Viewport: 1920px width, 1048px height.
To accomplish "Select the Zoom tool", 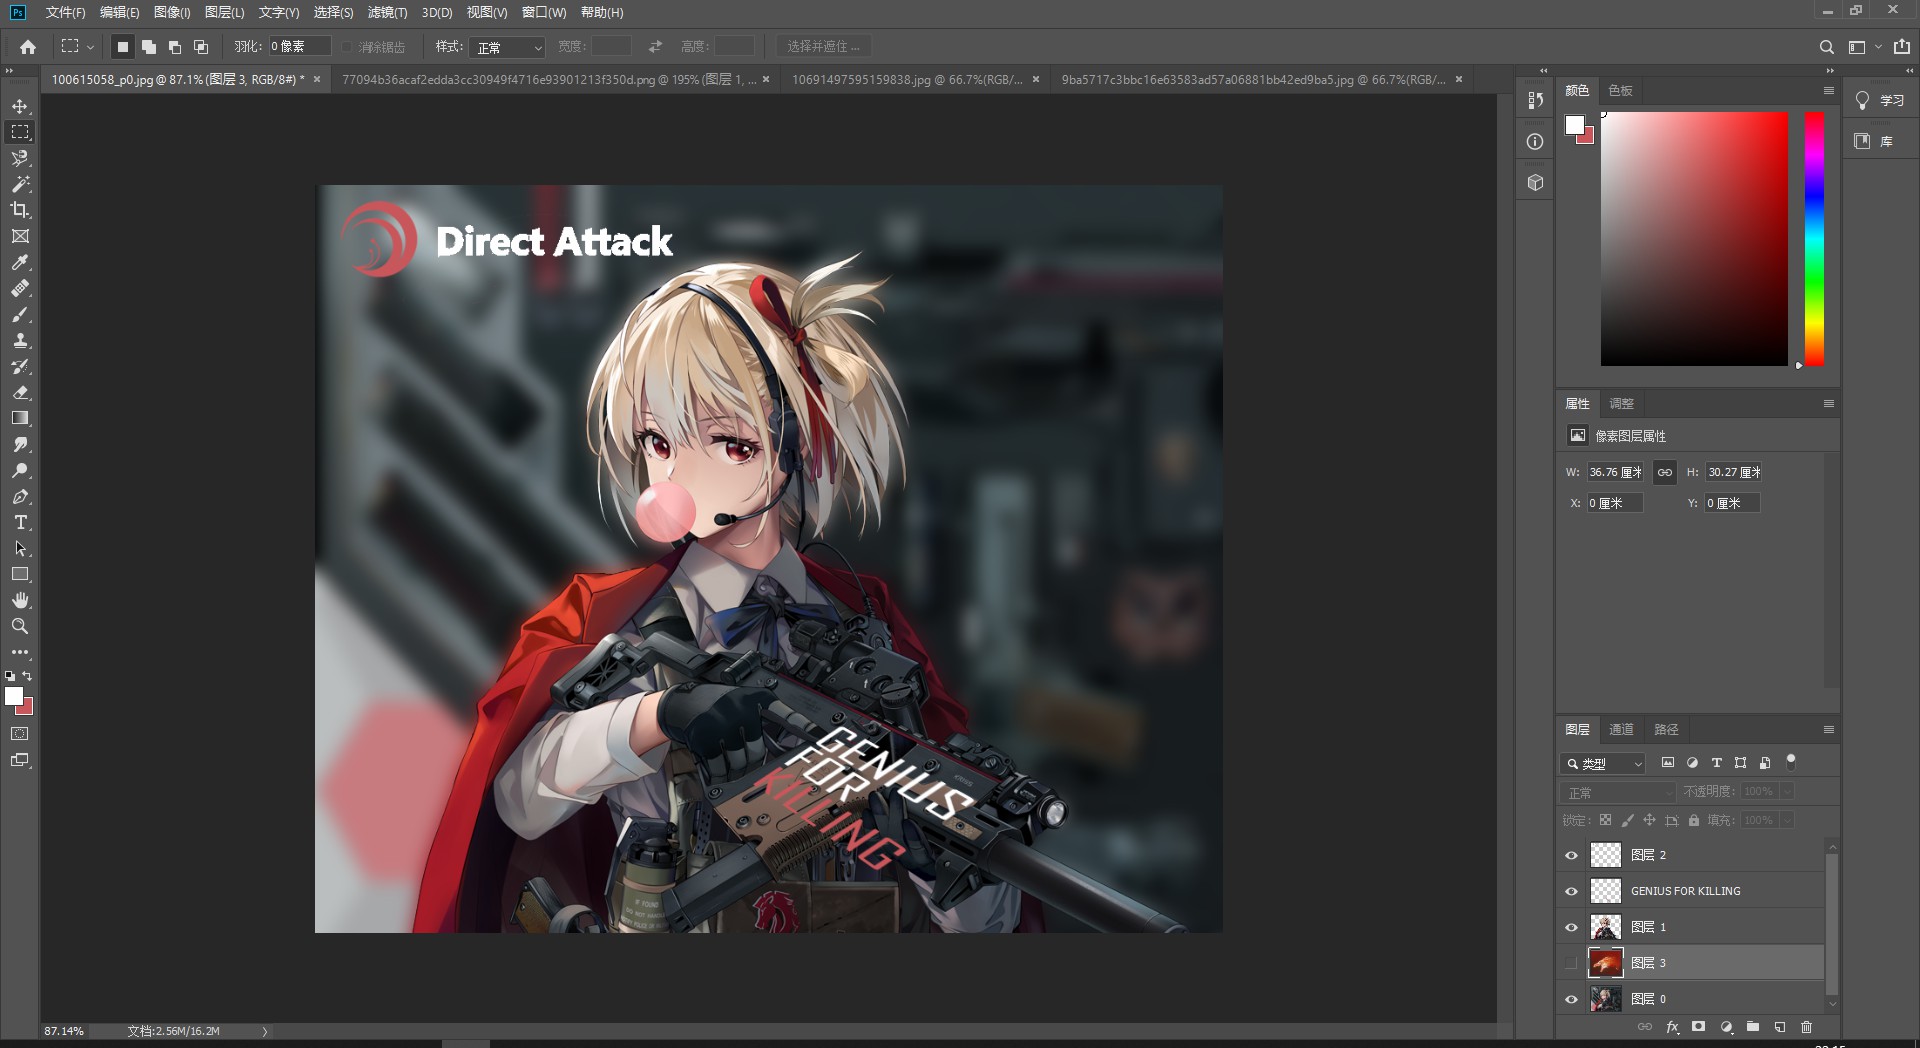I will (20, 626).
